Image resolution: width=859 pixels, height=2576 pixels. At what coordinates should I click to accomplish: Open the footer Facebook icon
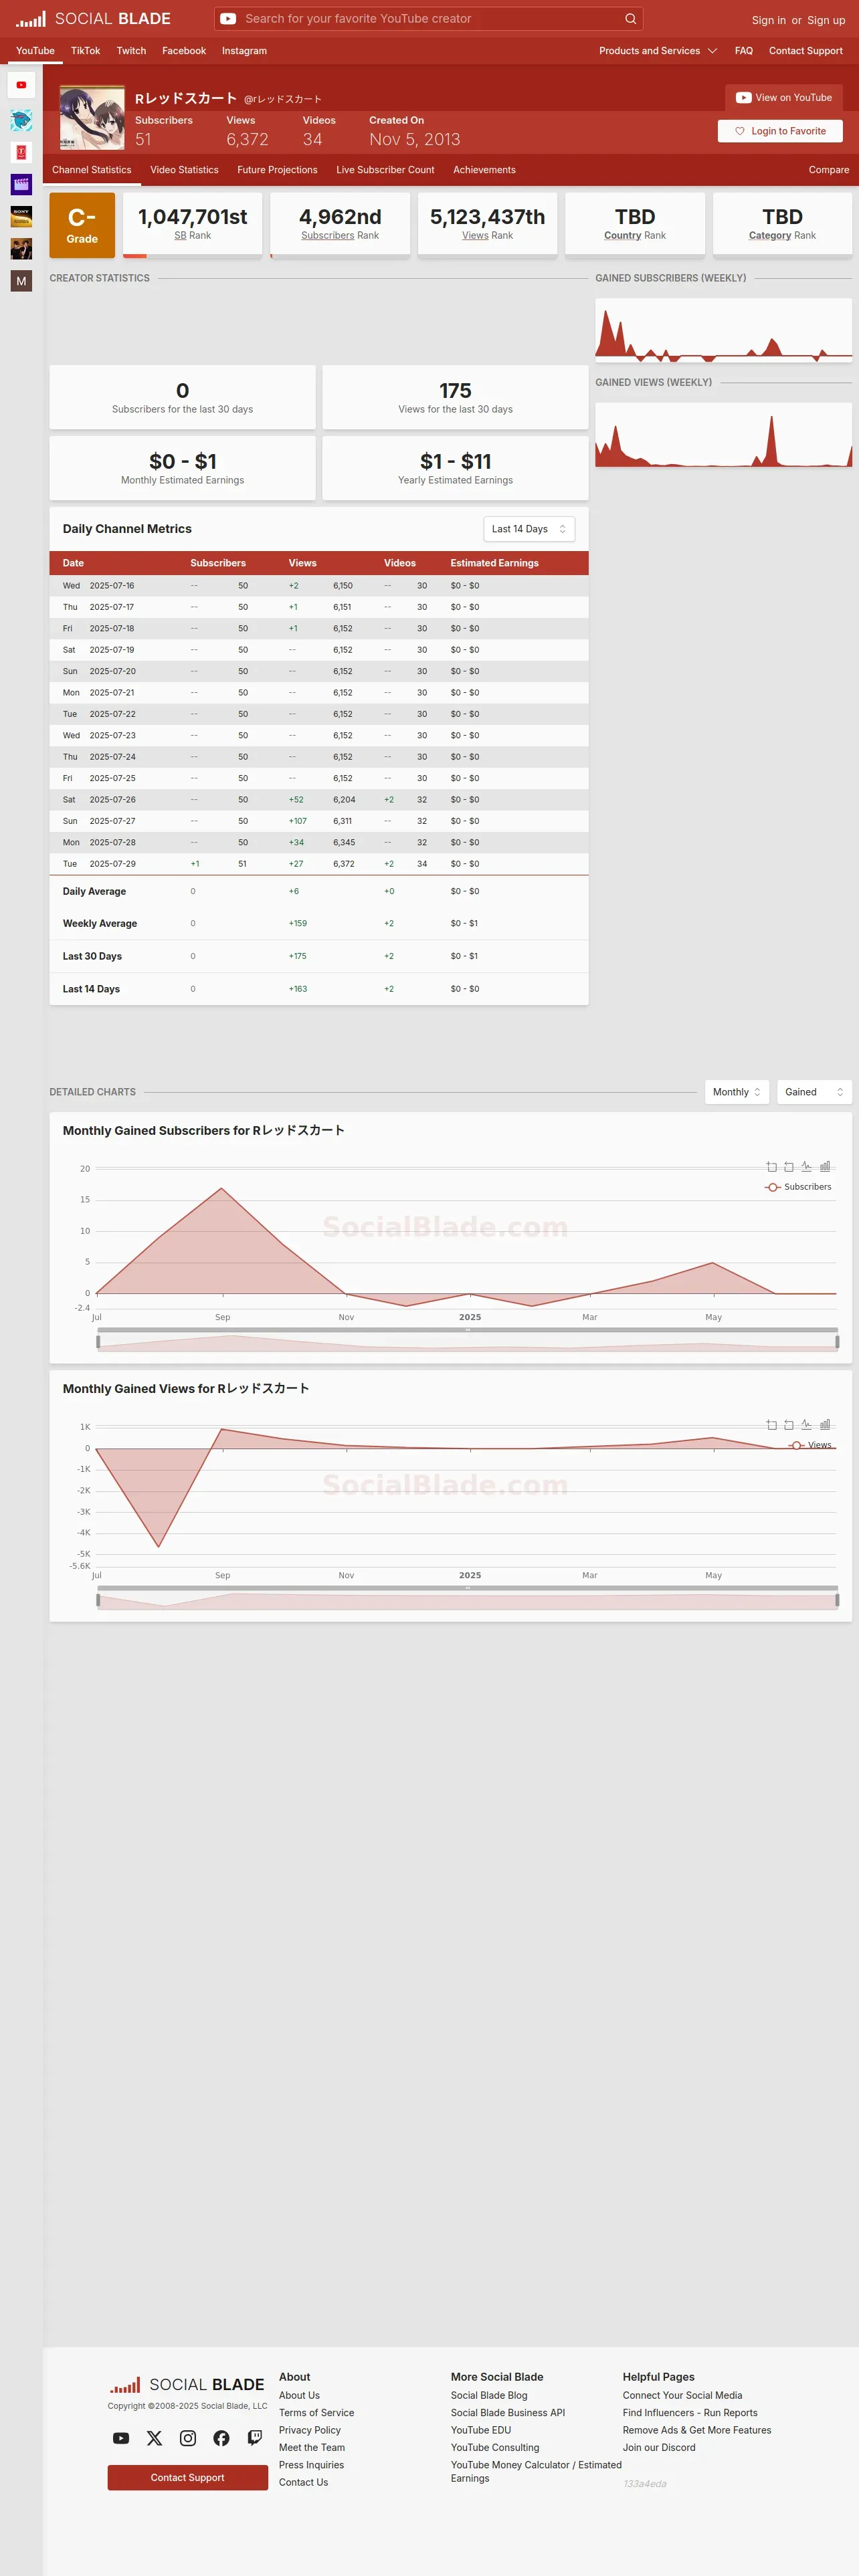(x=221, y=2438)
